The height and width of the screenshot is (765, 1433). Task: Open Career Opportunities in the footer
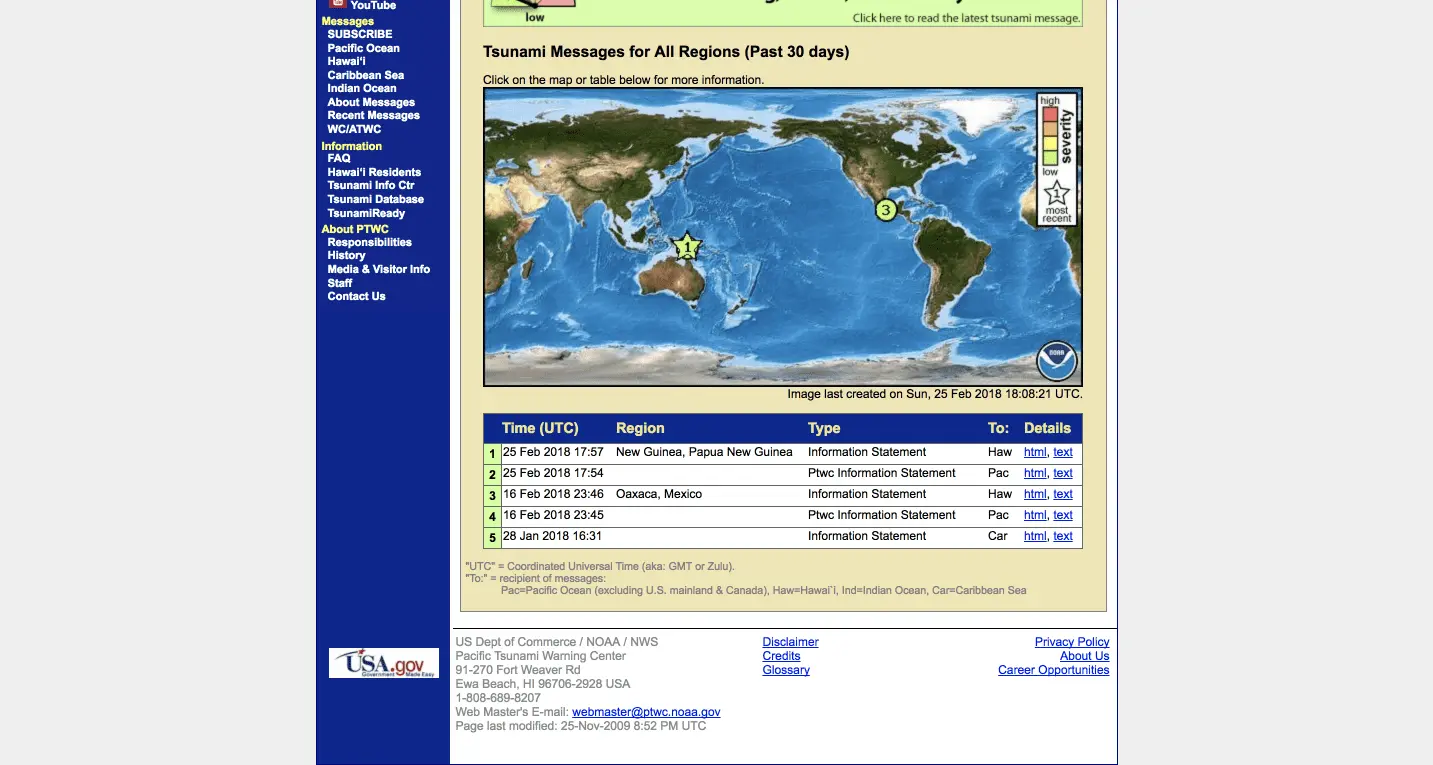pyautogui.click(x=1053, y=670)
